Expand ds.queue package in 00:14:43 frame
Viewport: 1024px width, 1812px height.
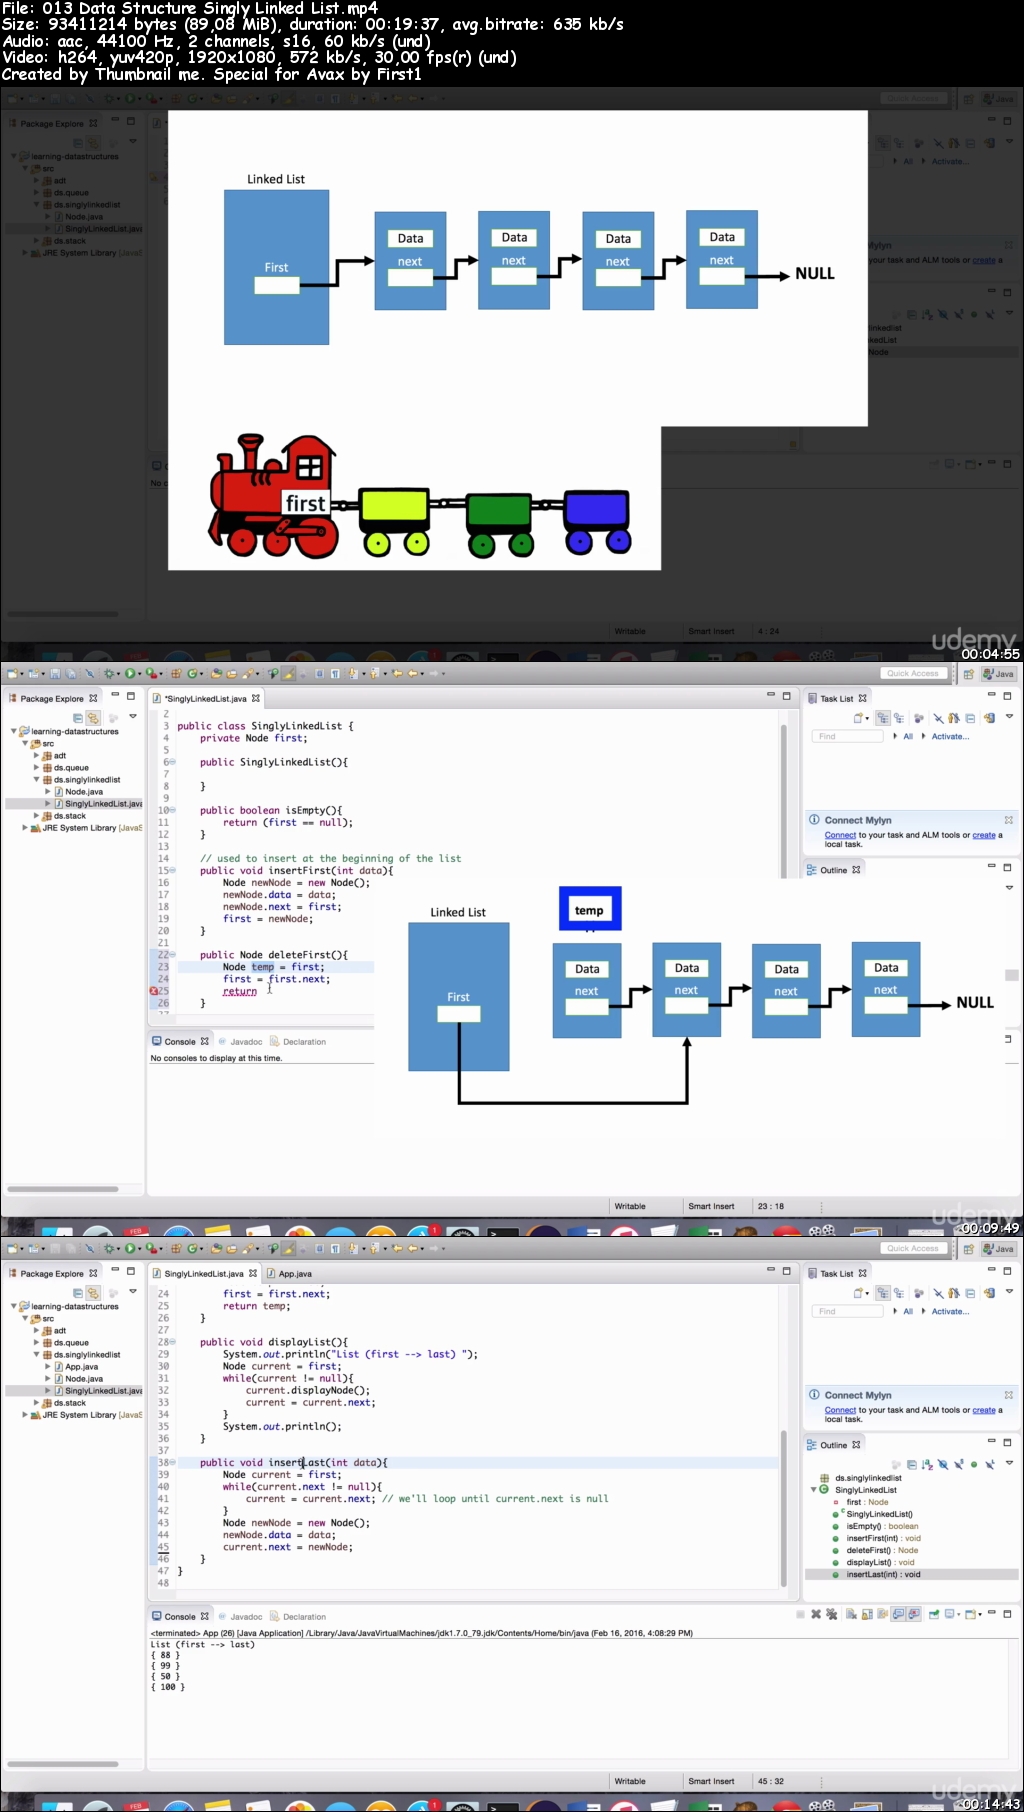tap(36, 1342)
